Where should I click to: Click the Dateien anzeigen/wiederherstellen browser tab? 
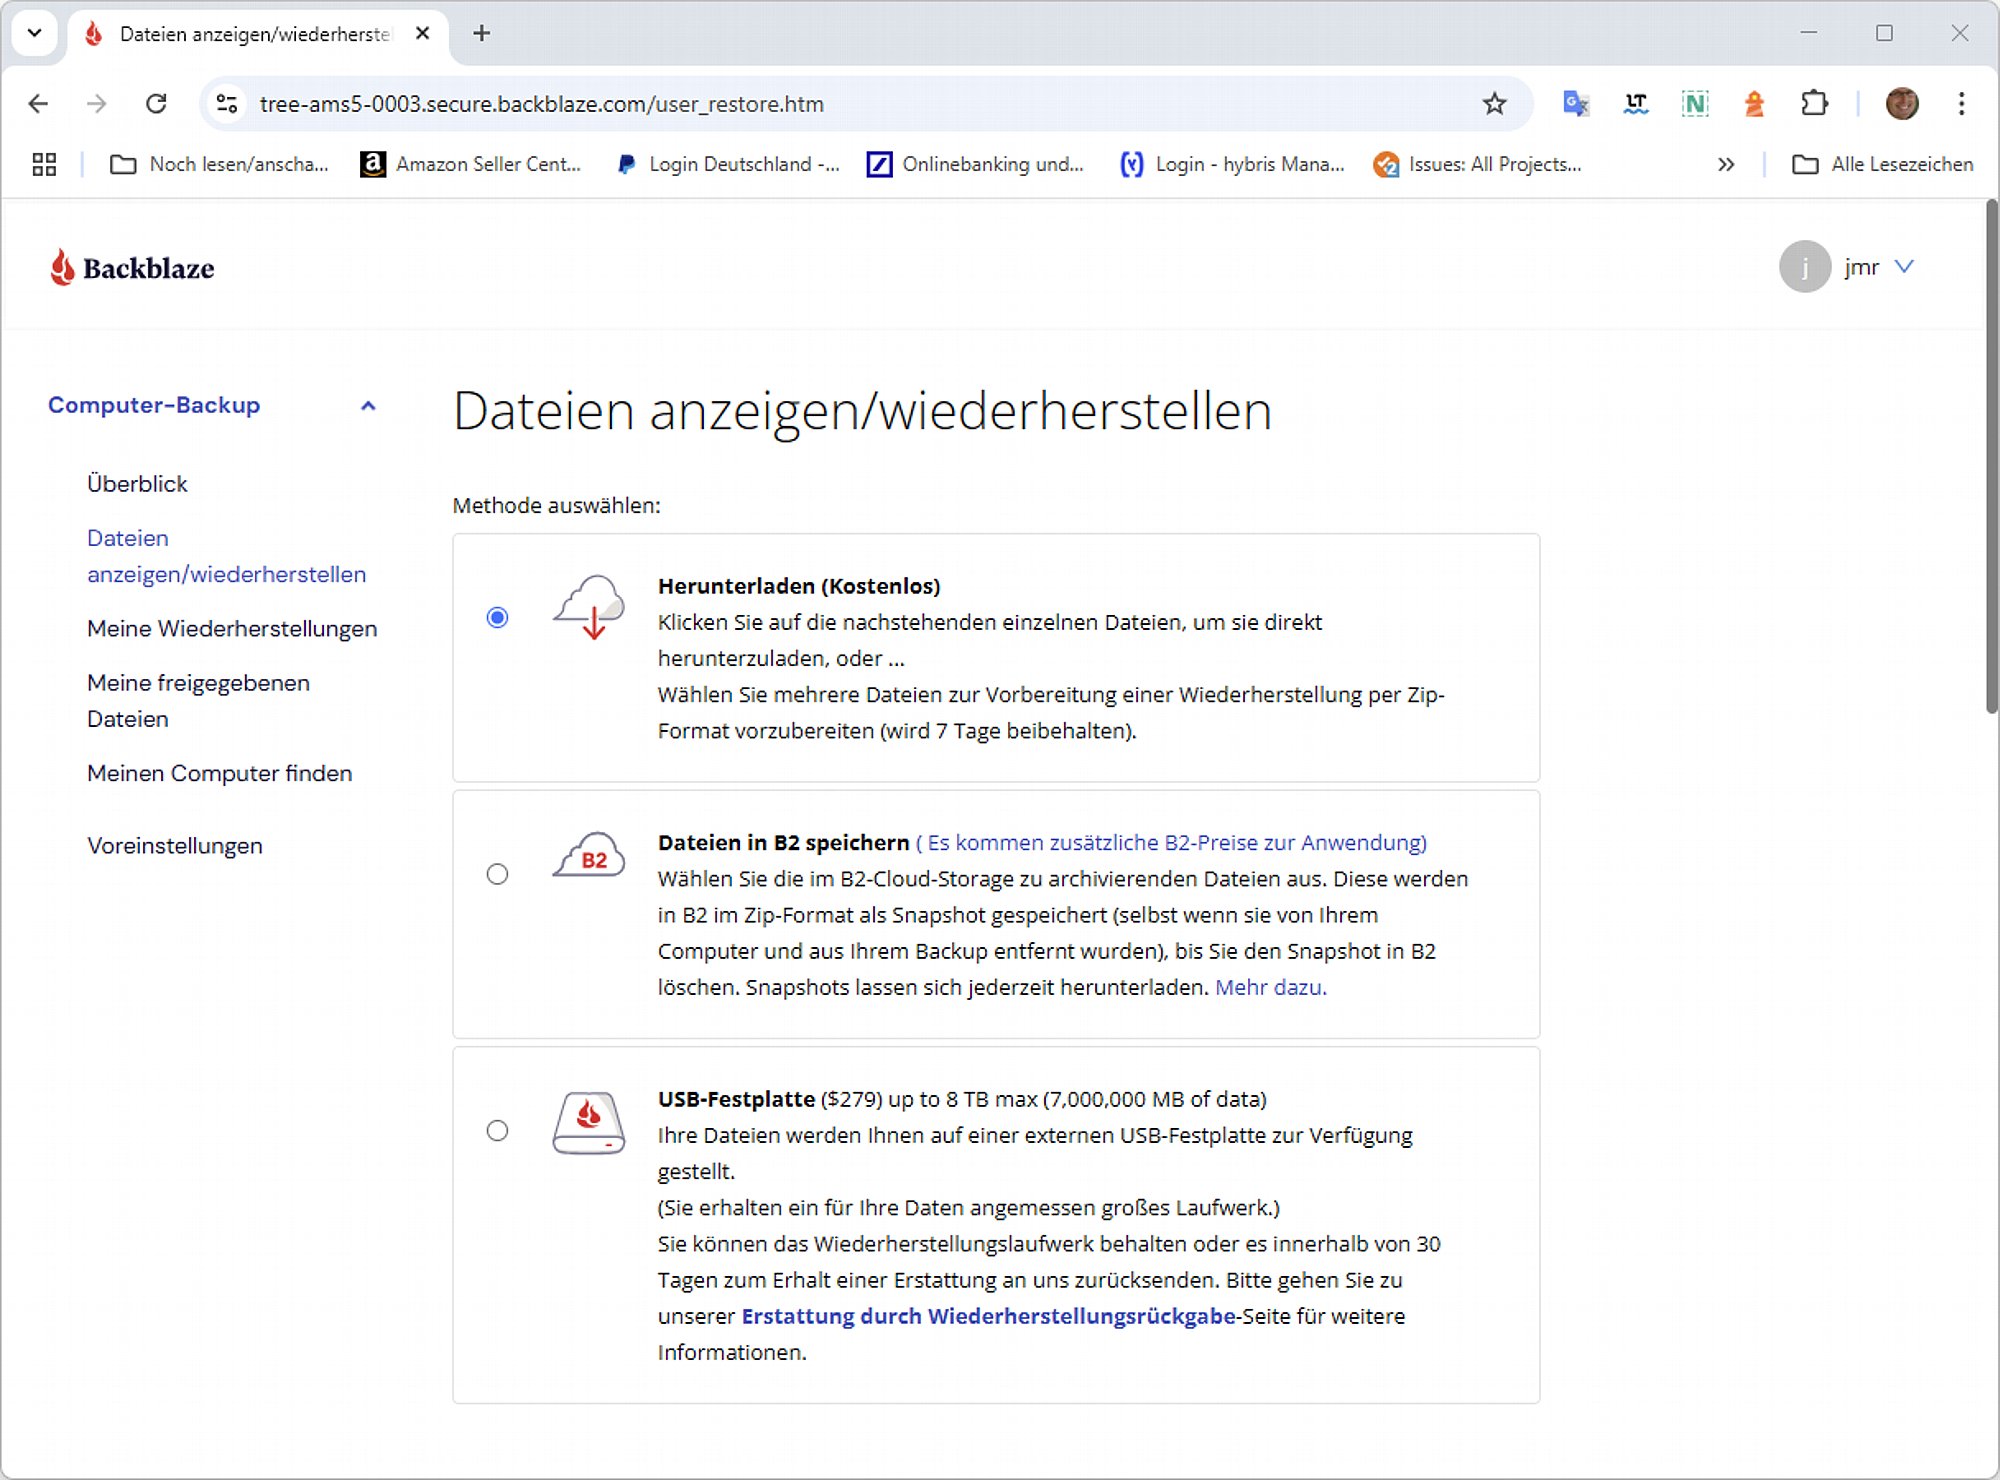pos(258,34)
